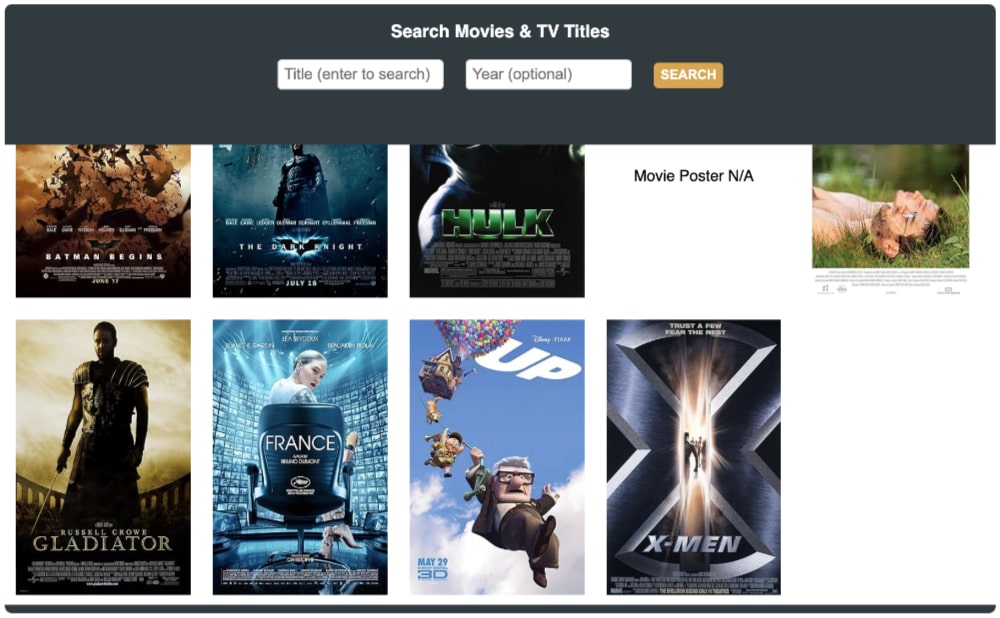This screenshot has width=1000, height=618.
Task: Click the dark footer bar at page bottom
Action: pos(500,609)
